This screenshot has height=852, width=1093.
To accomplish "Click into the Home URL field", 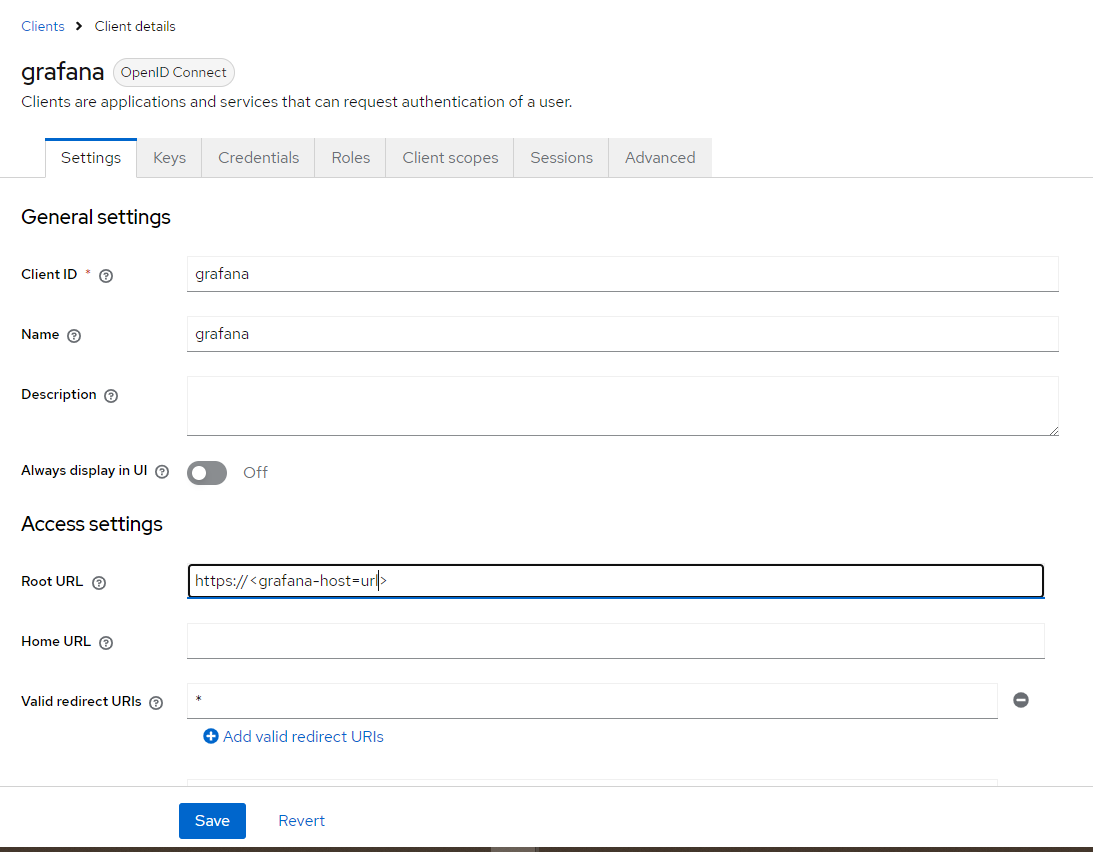I will (x=615, y=641).
